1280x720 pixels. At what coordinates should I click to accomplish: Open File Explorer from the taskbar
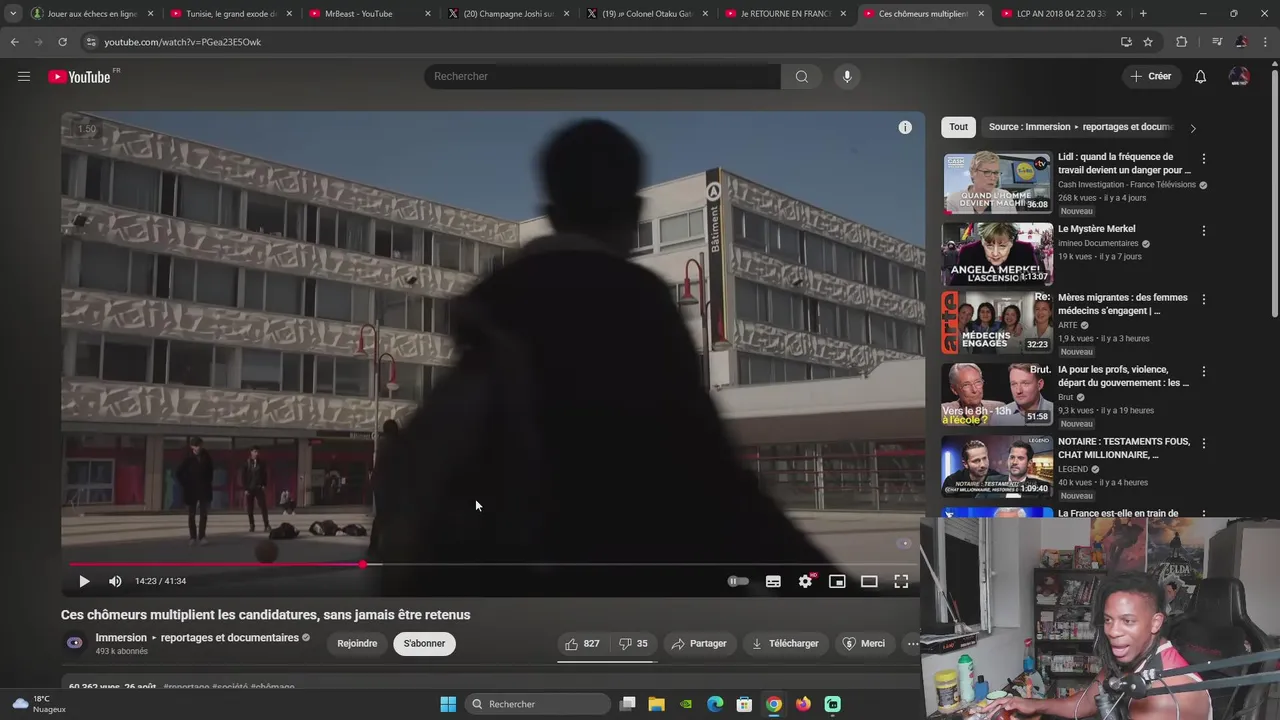tap(656, 704)
